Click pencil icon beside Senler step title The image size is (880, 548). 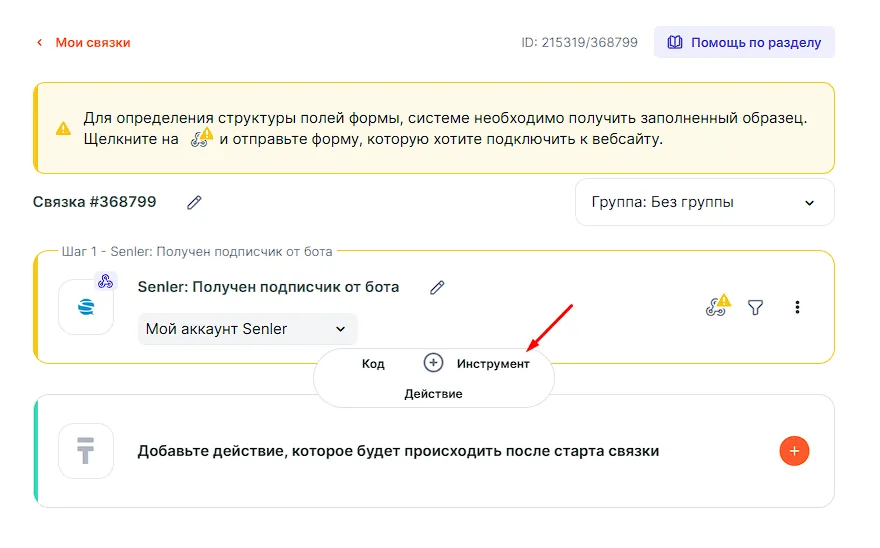436,288
